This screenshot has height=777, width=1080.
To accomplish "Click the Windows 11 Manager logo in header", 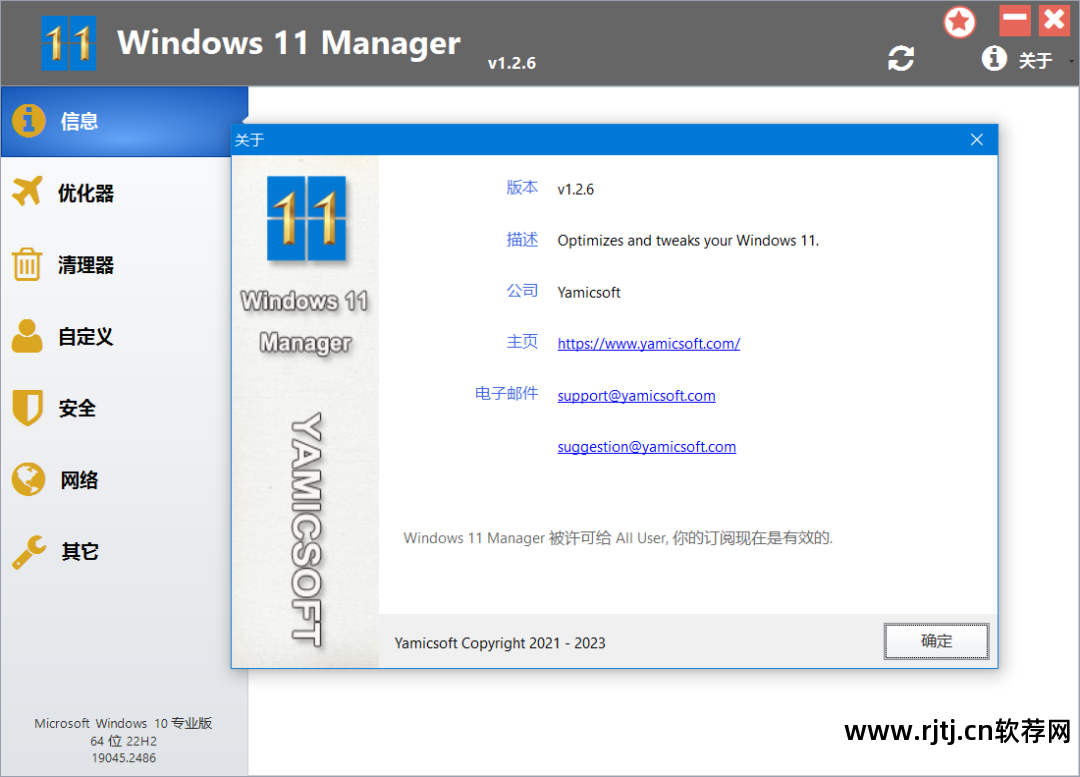I will [x=68, y=43].
